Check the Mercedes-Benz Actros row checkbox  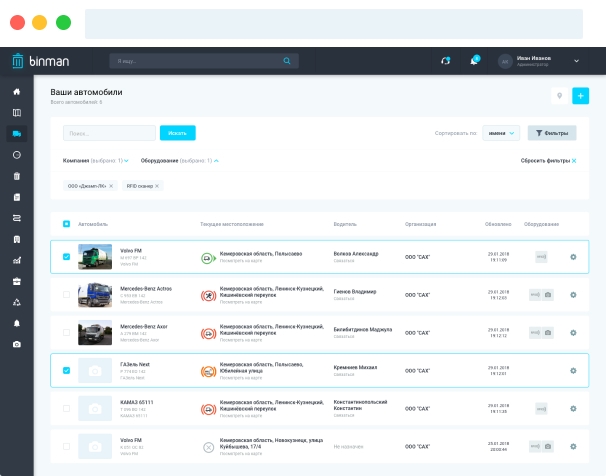[x=67, y=295]
